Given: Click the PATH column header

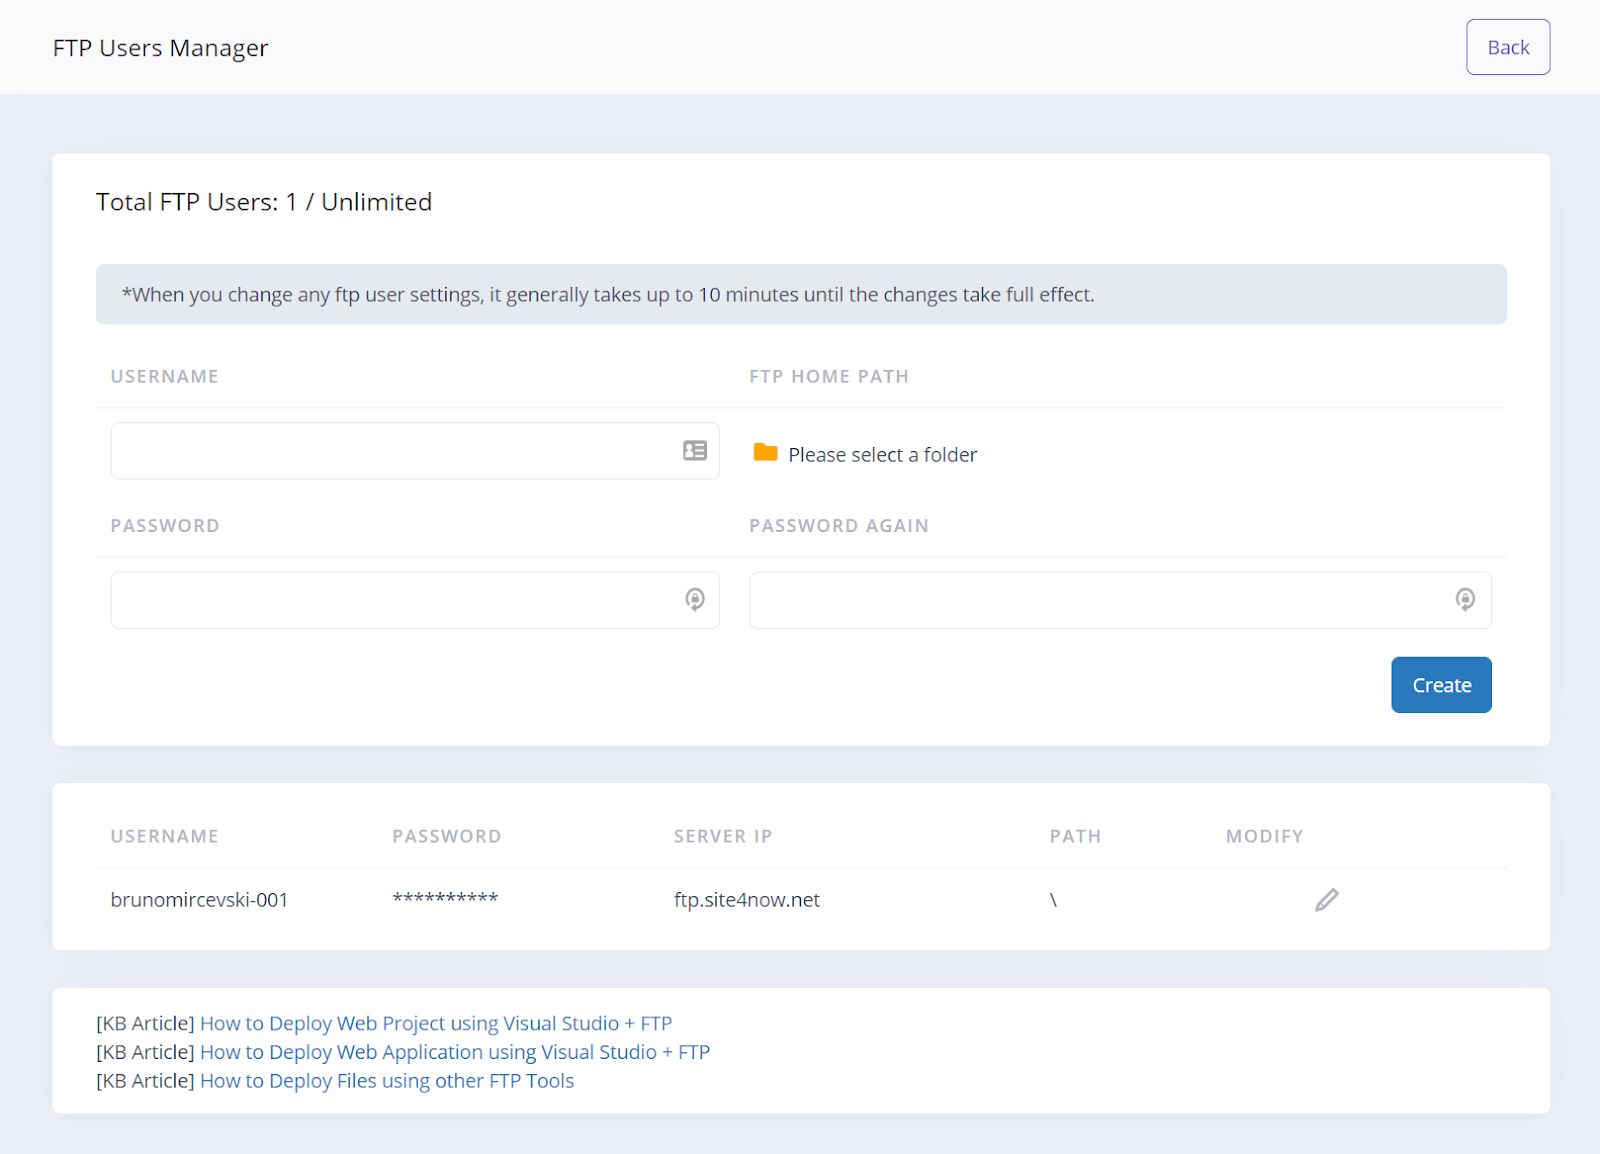Looking at the screenshot, I should 1075,836.
